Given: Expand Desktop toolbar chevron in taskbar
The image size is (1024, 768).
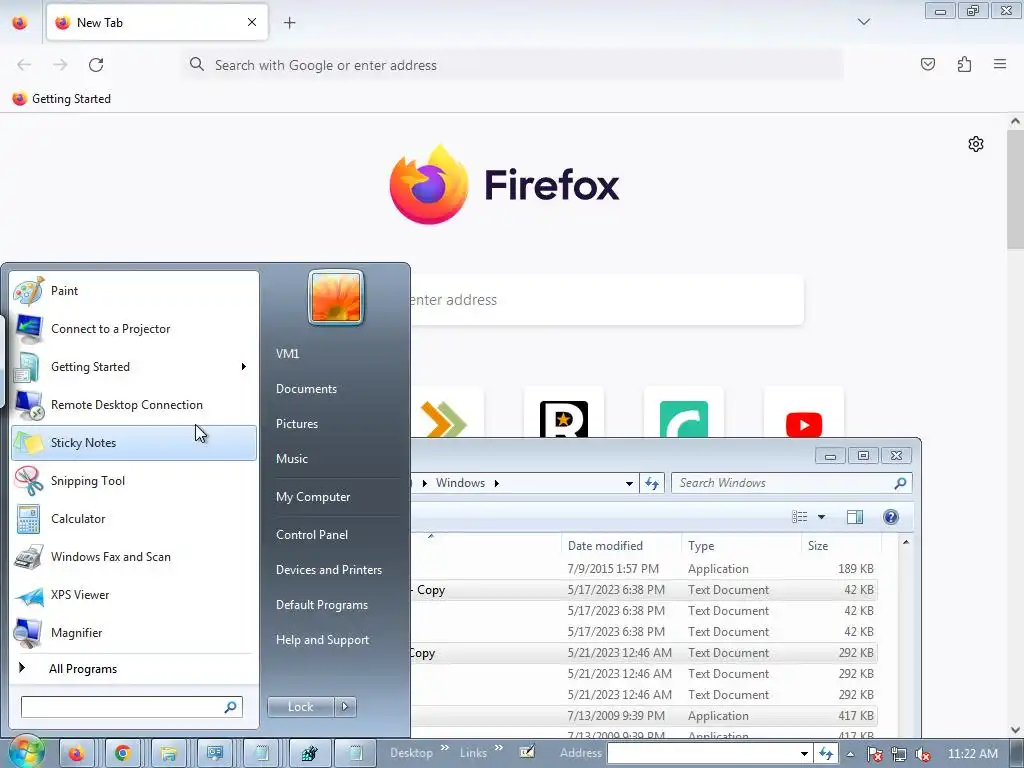Looking at the screenshot, I should click(445, 748).
